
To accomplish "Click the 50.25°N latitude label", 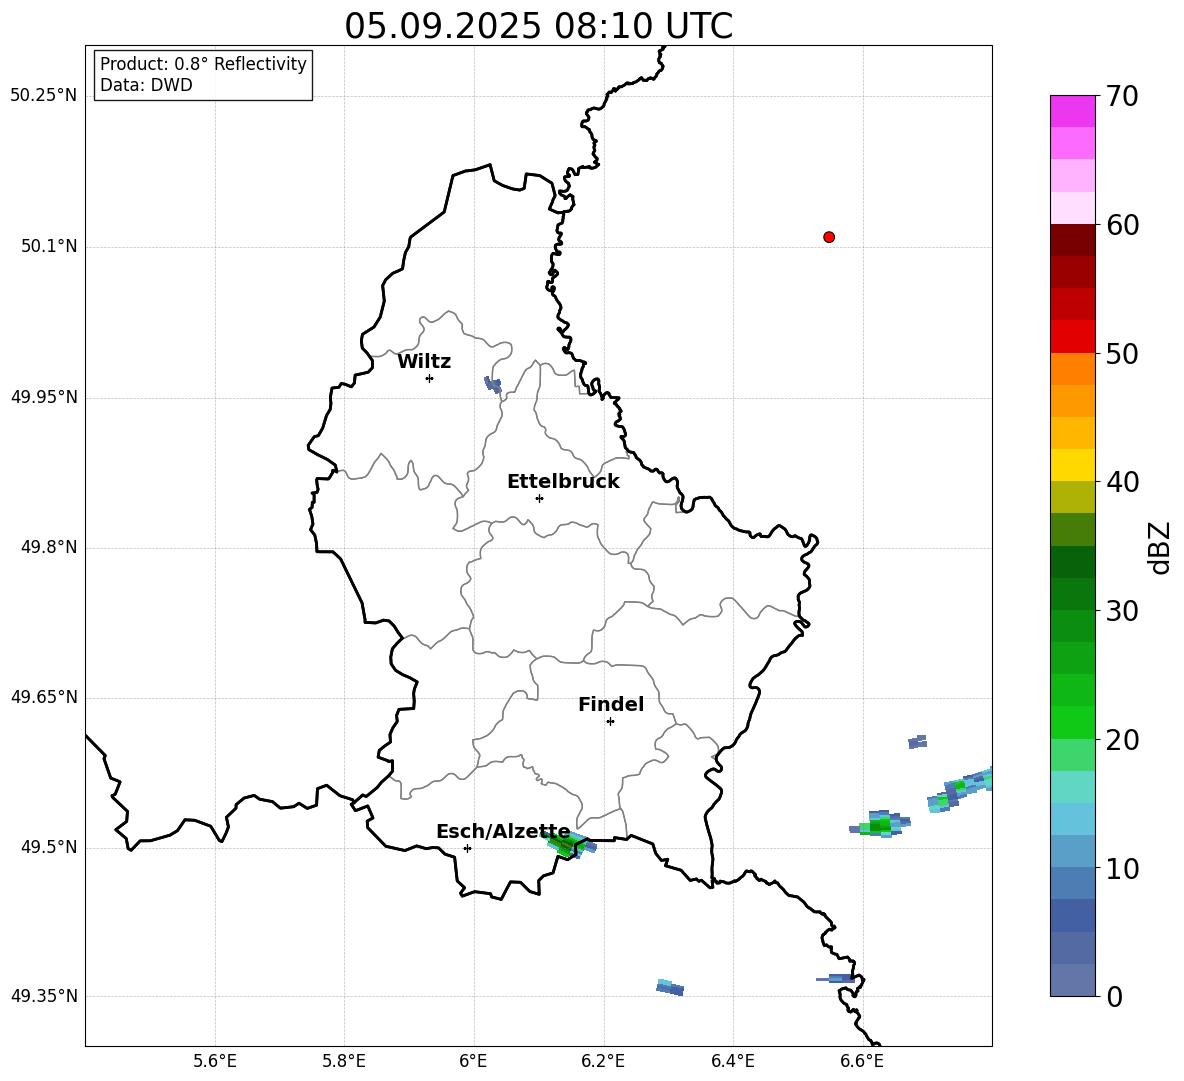I will [44, 96].
